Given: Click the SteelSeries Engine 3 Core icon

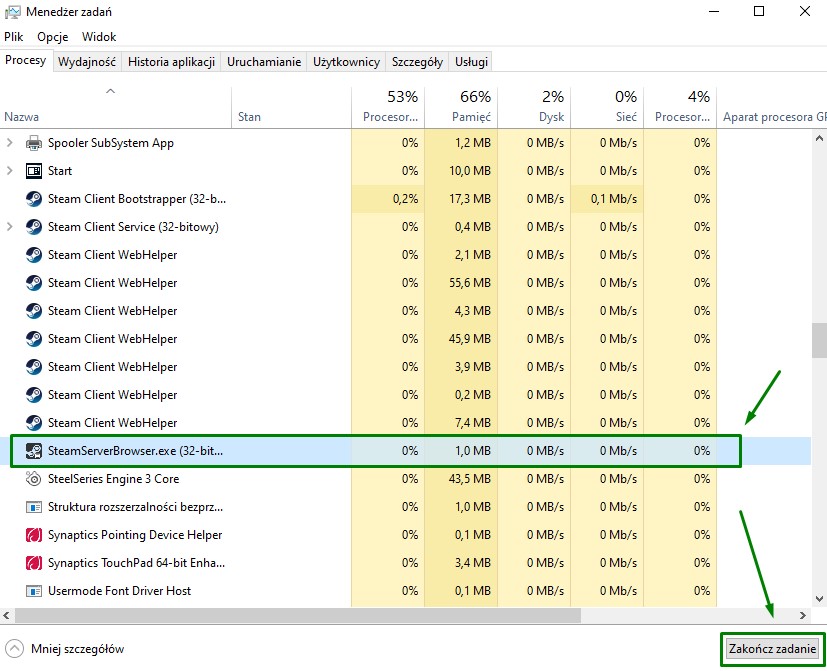Looking at the screenshot, I should click(x=34, y=478).
